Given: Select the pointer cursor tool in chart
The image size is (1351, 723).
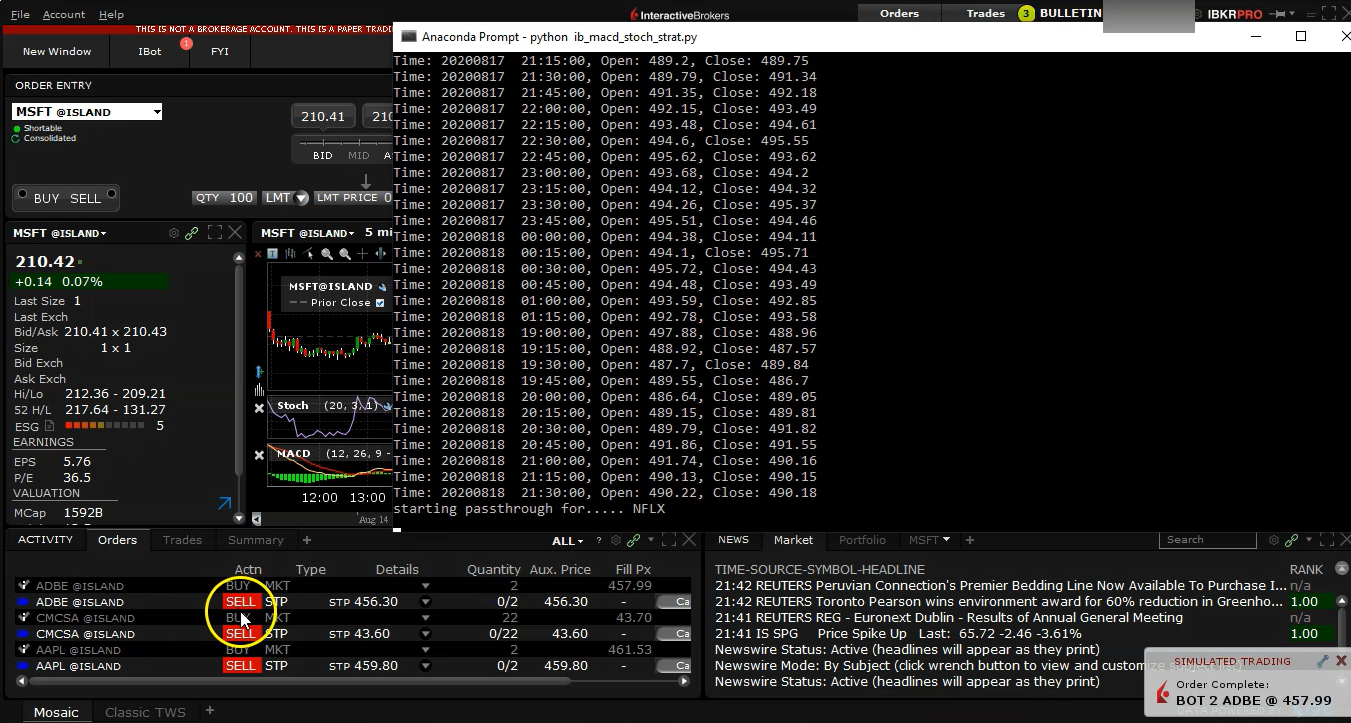Looking at the screenshot, I should point(309,254).
